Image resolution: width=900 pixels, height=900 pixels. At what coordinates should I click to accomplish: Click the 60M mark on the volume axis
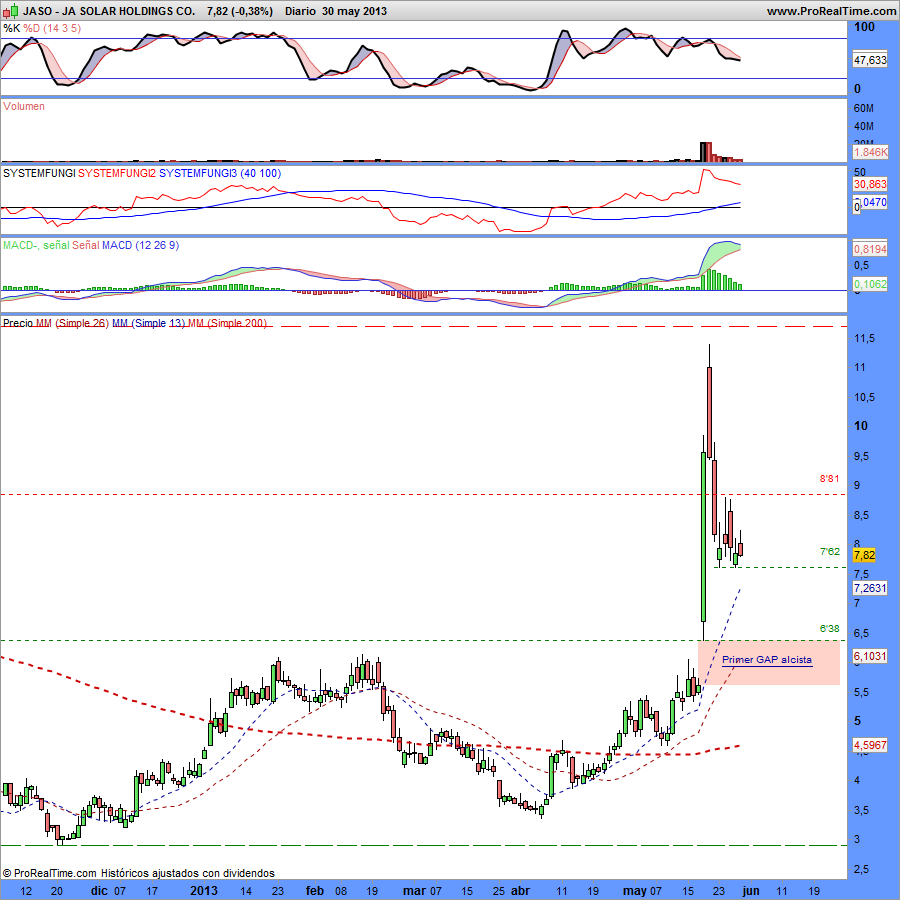tap(864, 108)
